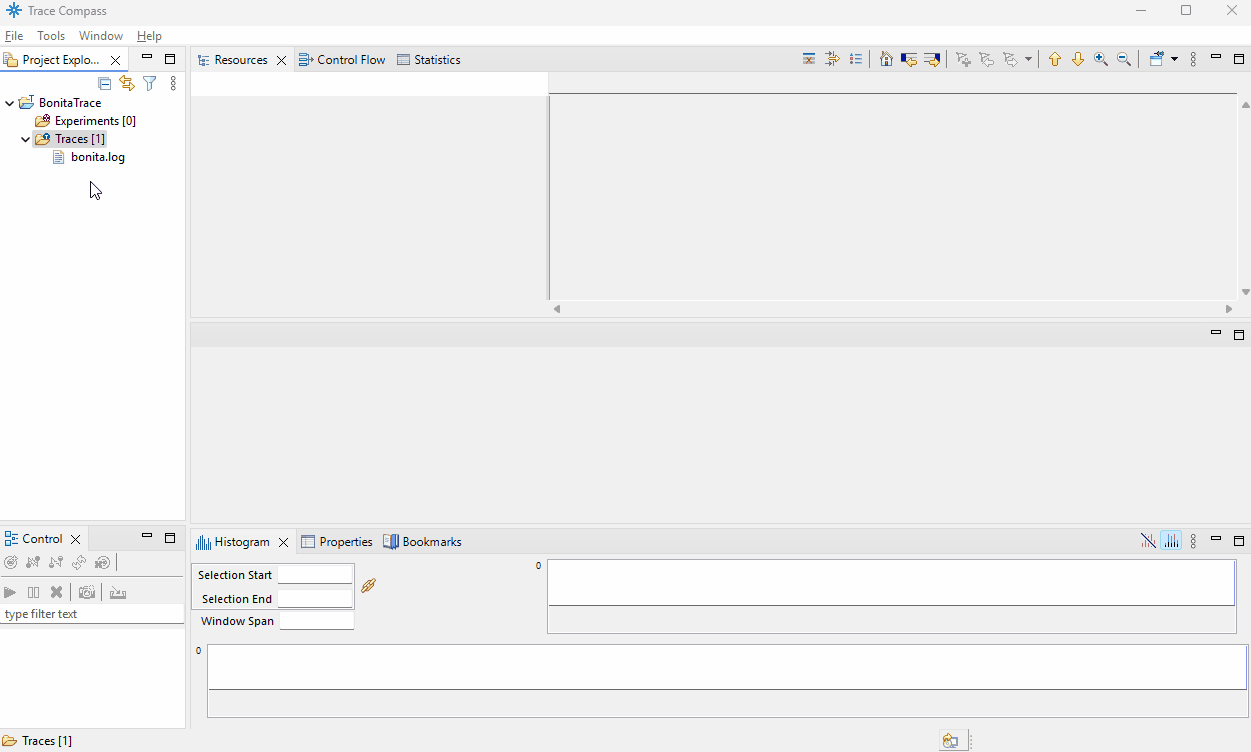Select the Reset Time Scale icon
Screen dimensions: 1251x752
tap(808, 59)
